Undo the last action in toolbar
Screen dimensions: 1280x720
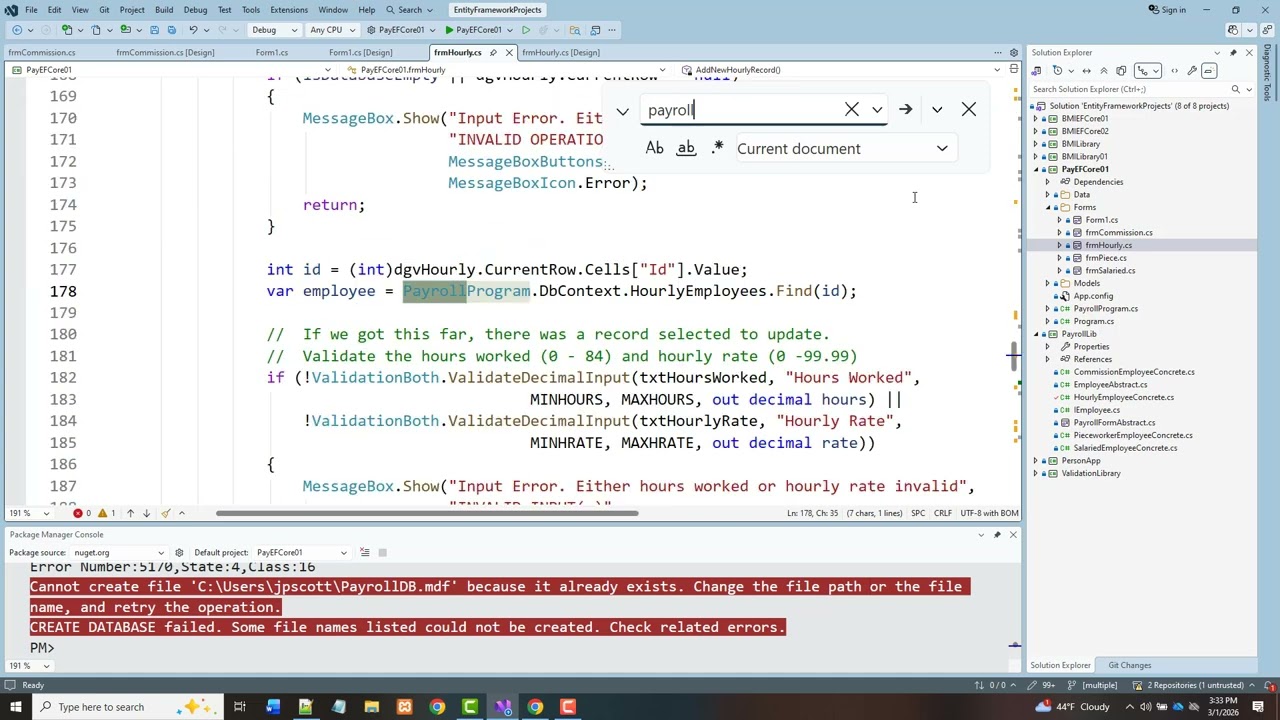193,30
